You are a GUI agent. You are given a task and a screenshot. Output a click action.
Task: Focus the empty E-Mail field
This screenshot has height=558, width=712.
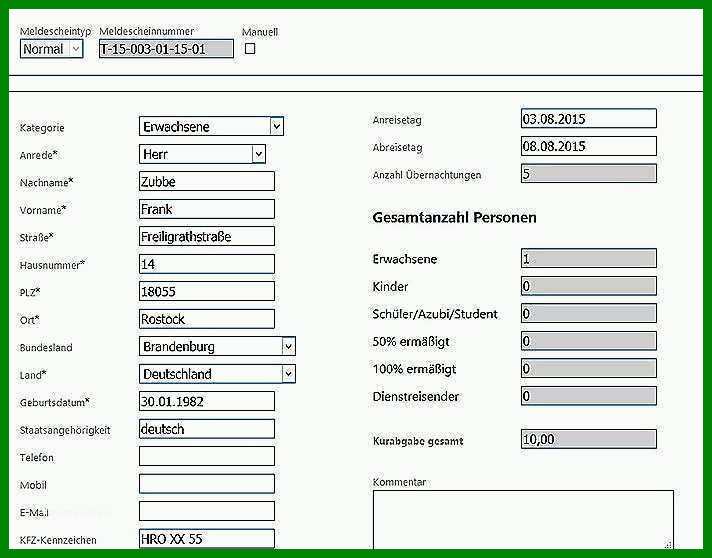coord(207,511)
